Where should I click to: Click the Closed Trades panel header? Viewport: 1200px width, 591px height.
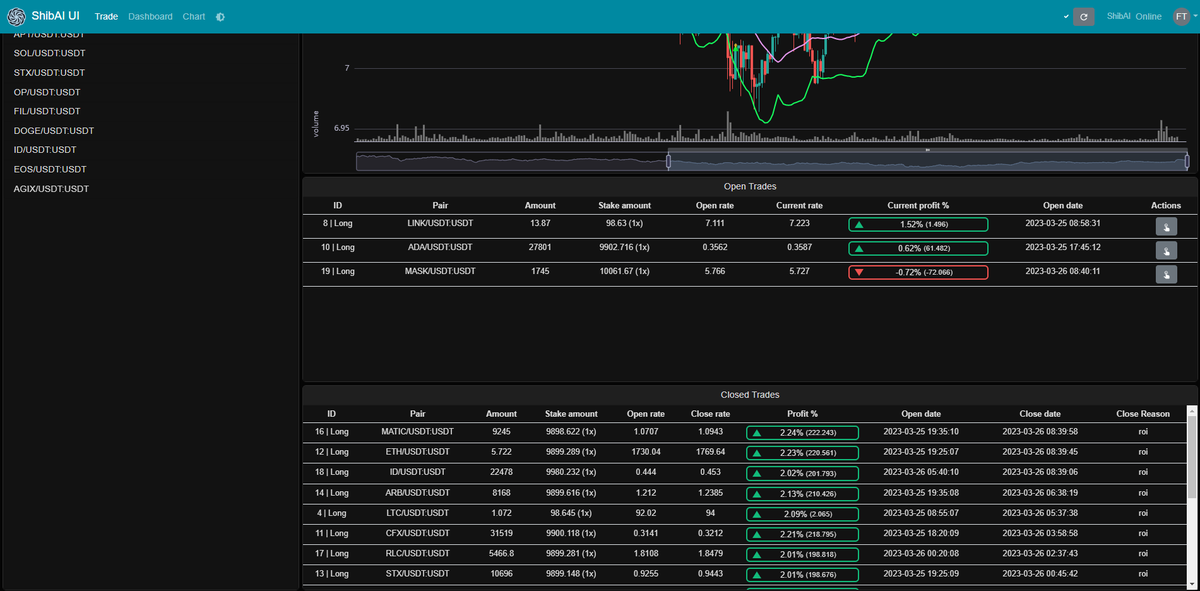point(749,395)
